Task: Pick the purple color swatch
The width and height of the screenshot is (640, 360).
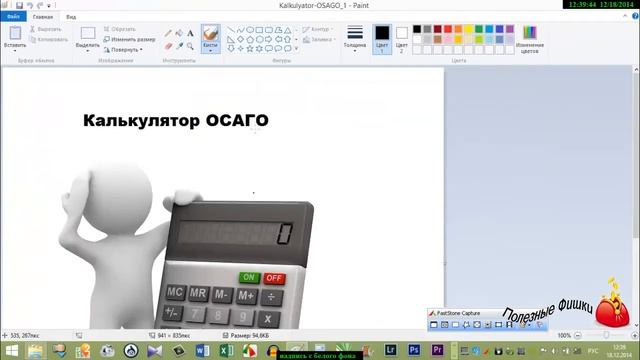Action: (x=510, y=29)
